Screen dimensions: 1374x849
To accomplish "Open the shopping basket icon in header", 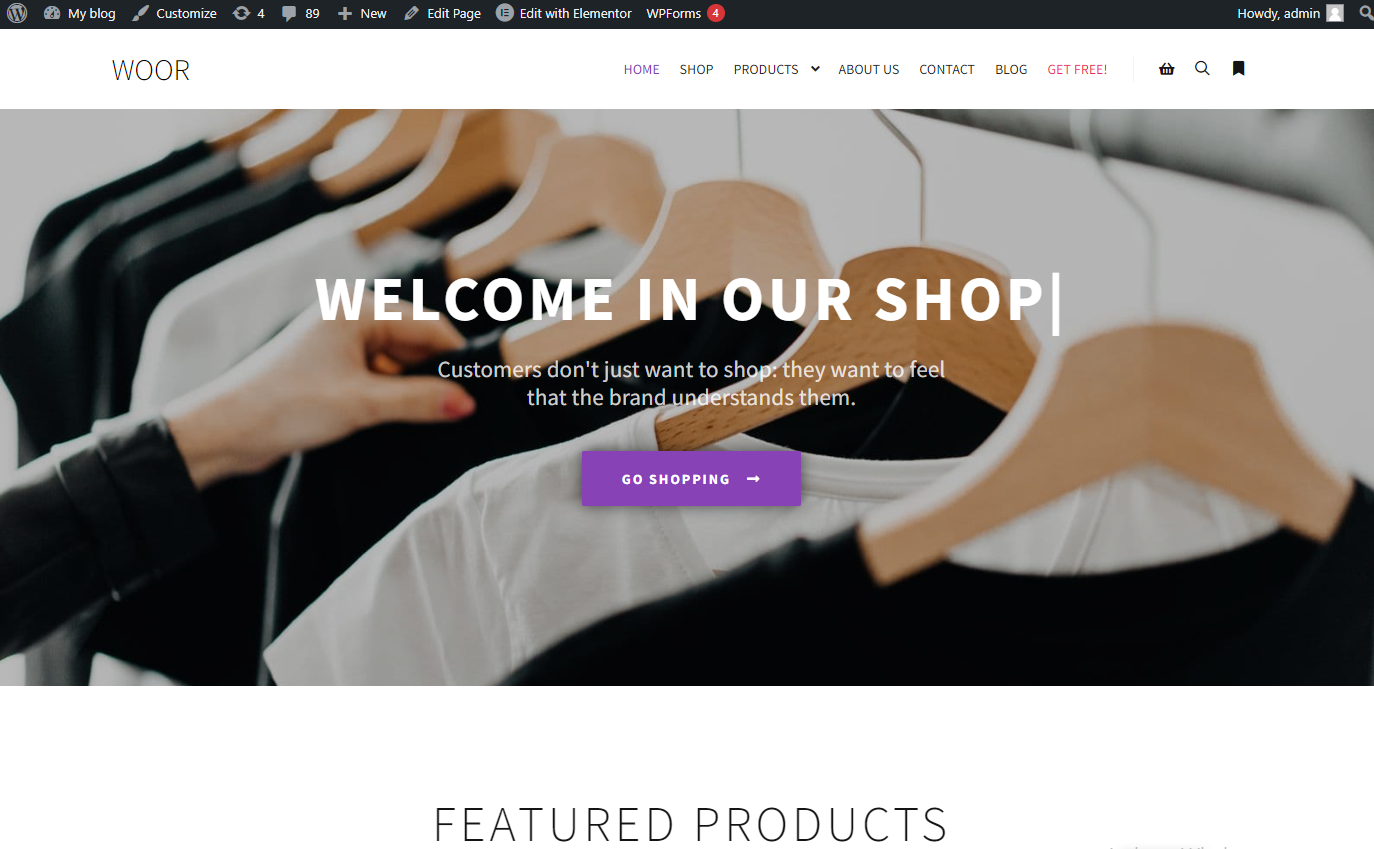I will tap(1166, 69).
